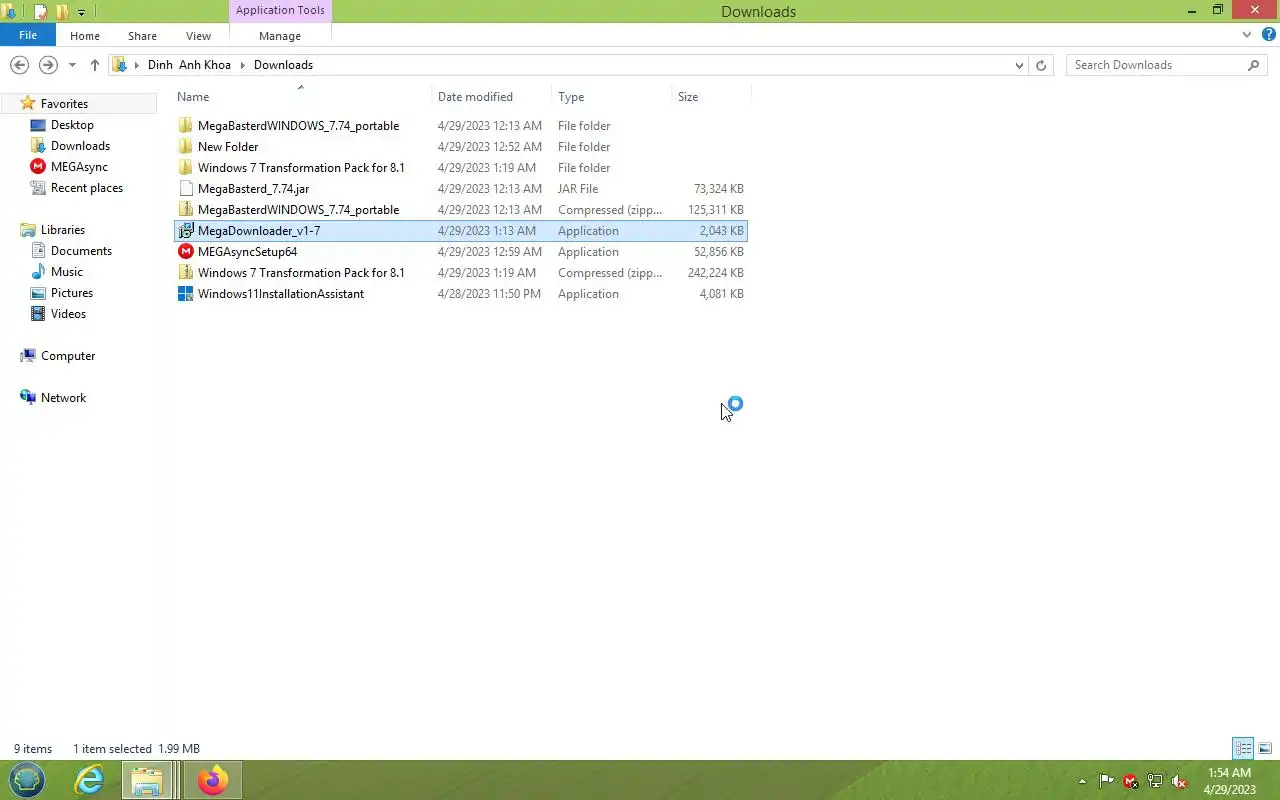Open Help with the question mark icon
The image size is (1280, 800).
click(x=1268, y=35)
